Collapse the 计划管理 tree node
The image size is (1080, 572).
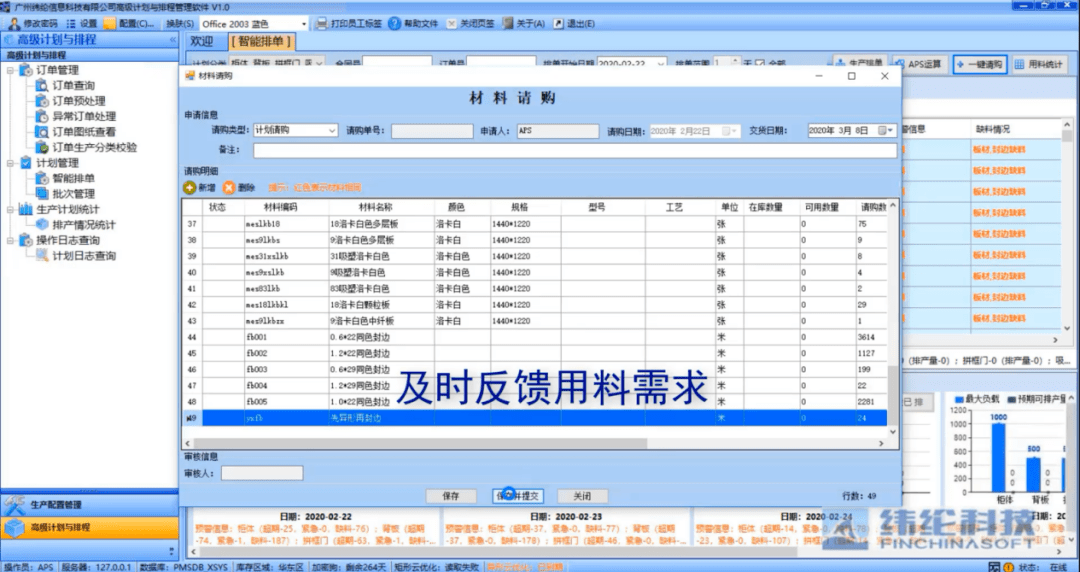pos(10,163)
